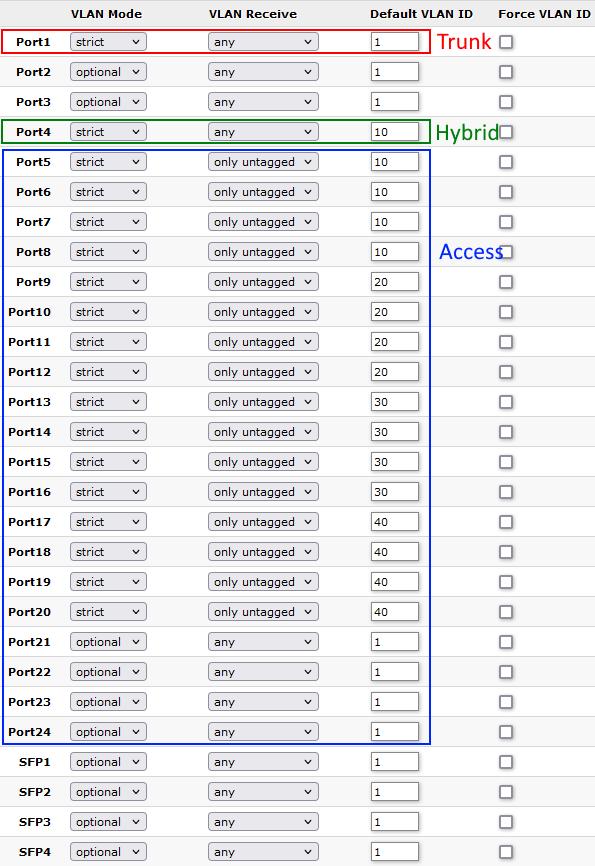The width and height of the screenshot is (595, 866).
Task: Toggle Force VLAN ID on Port16
Action: click(x=506, y=492)
